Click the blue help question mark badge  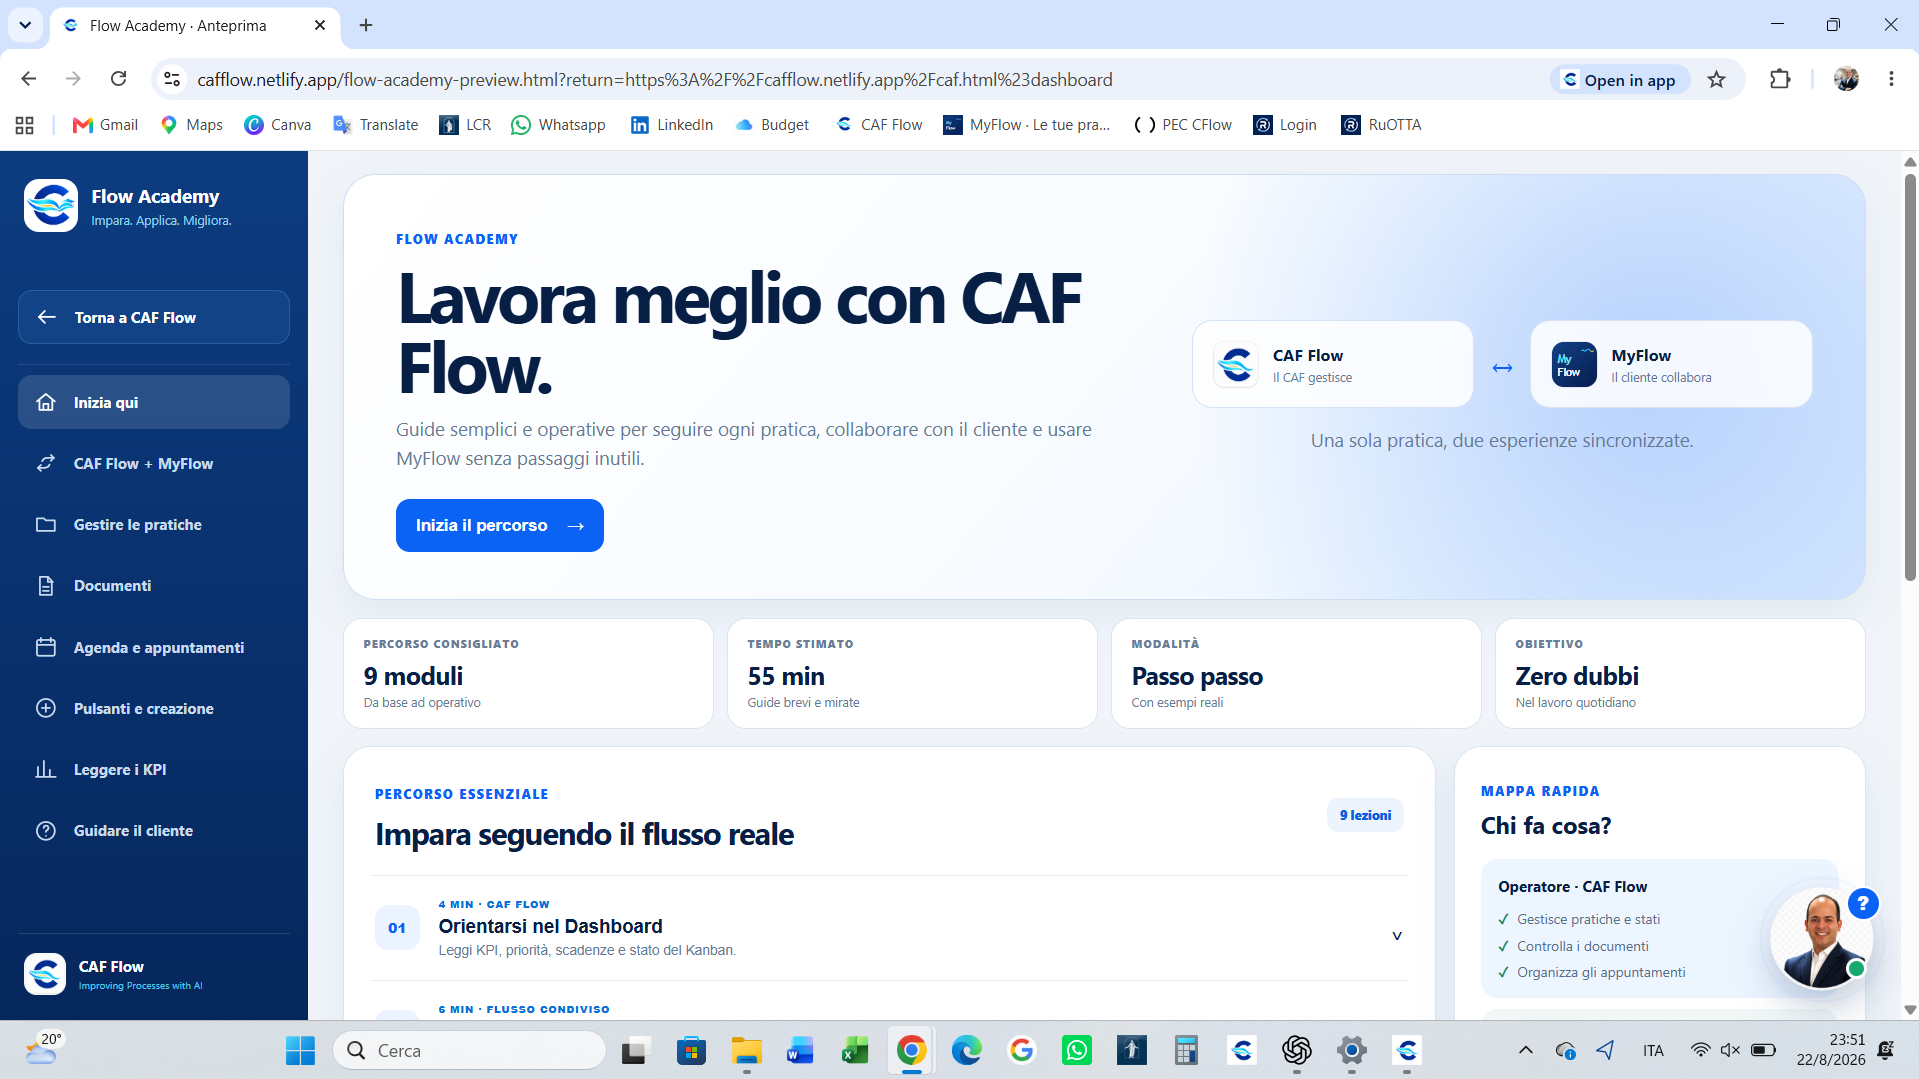tap(1862, 904)
